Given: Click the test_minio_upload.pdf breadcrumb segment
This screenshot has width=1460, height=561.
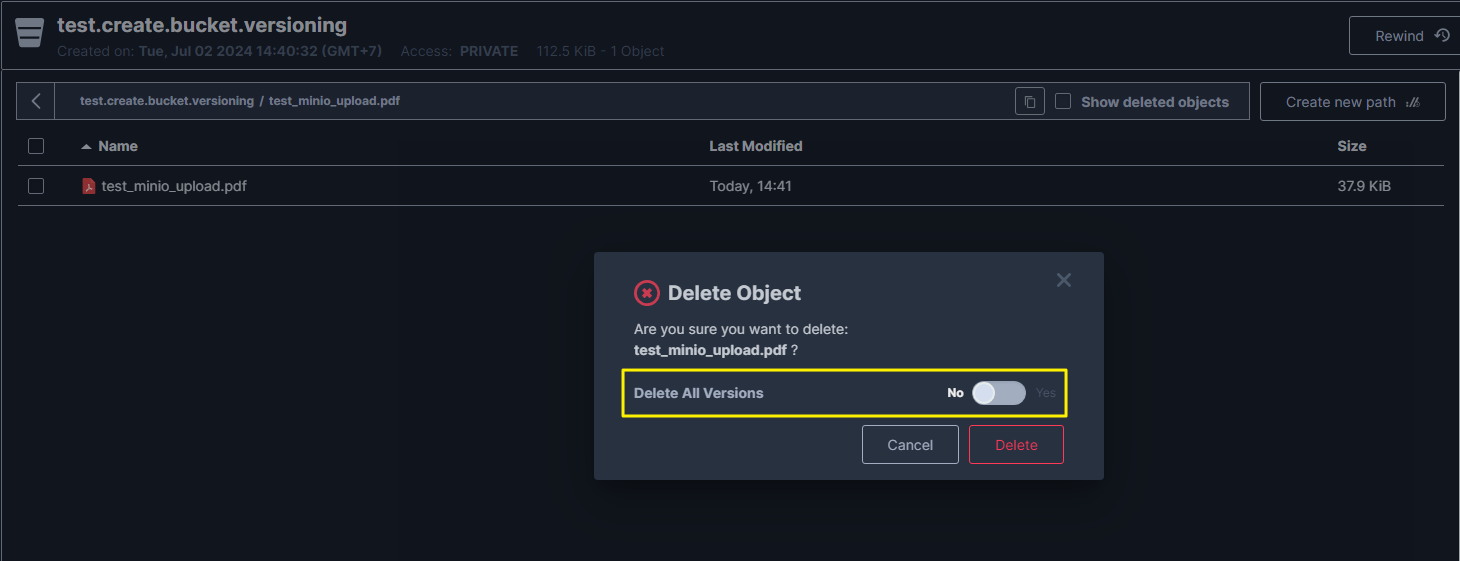Looking at the screenshot, I should [334, 101].
